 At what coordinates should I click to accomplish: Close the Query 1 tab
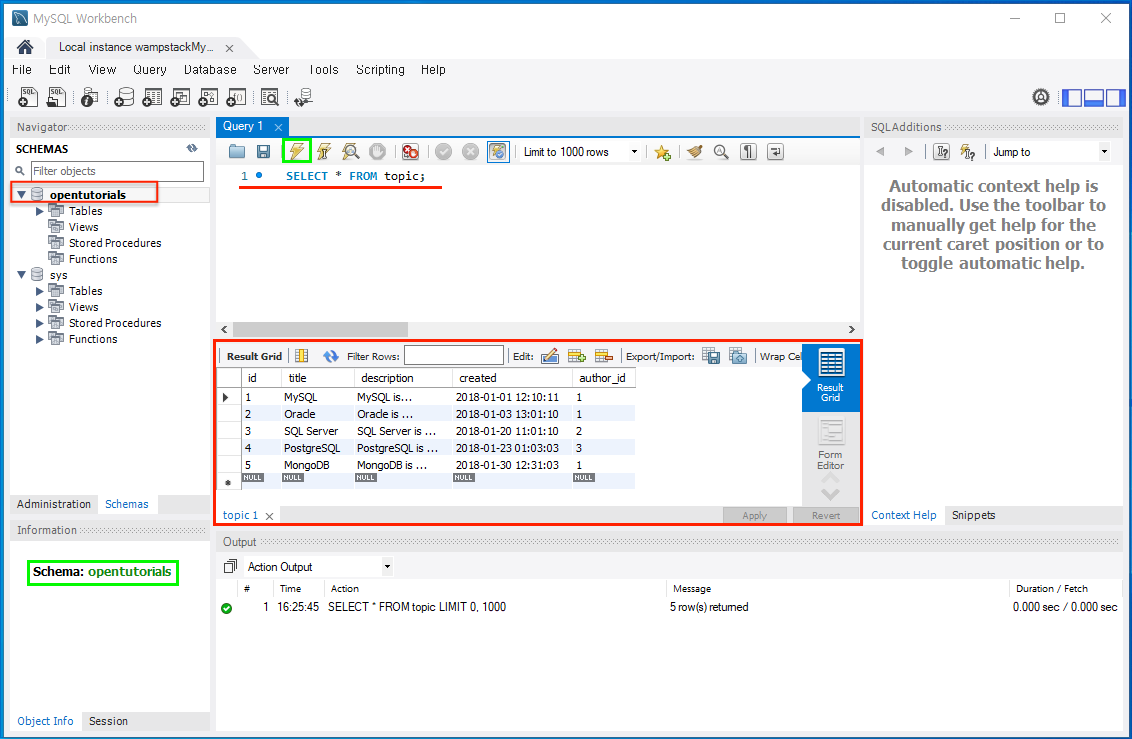click(278, 127)
